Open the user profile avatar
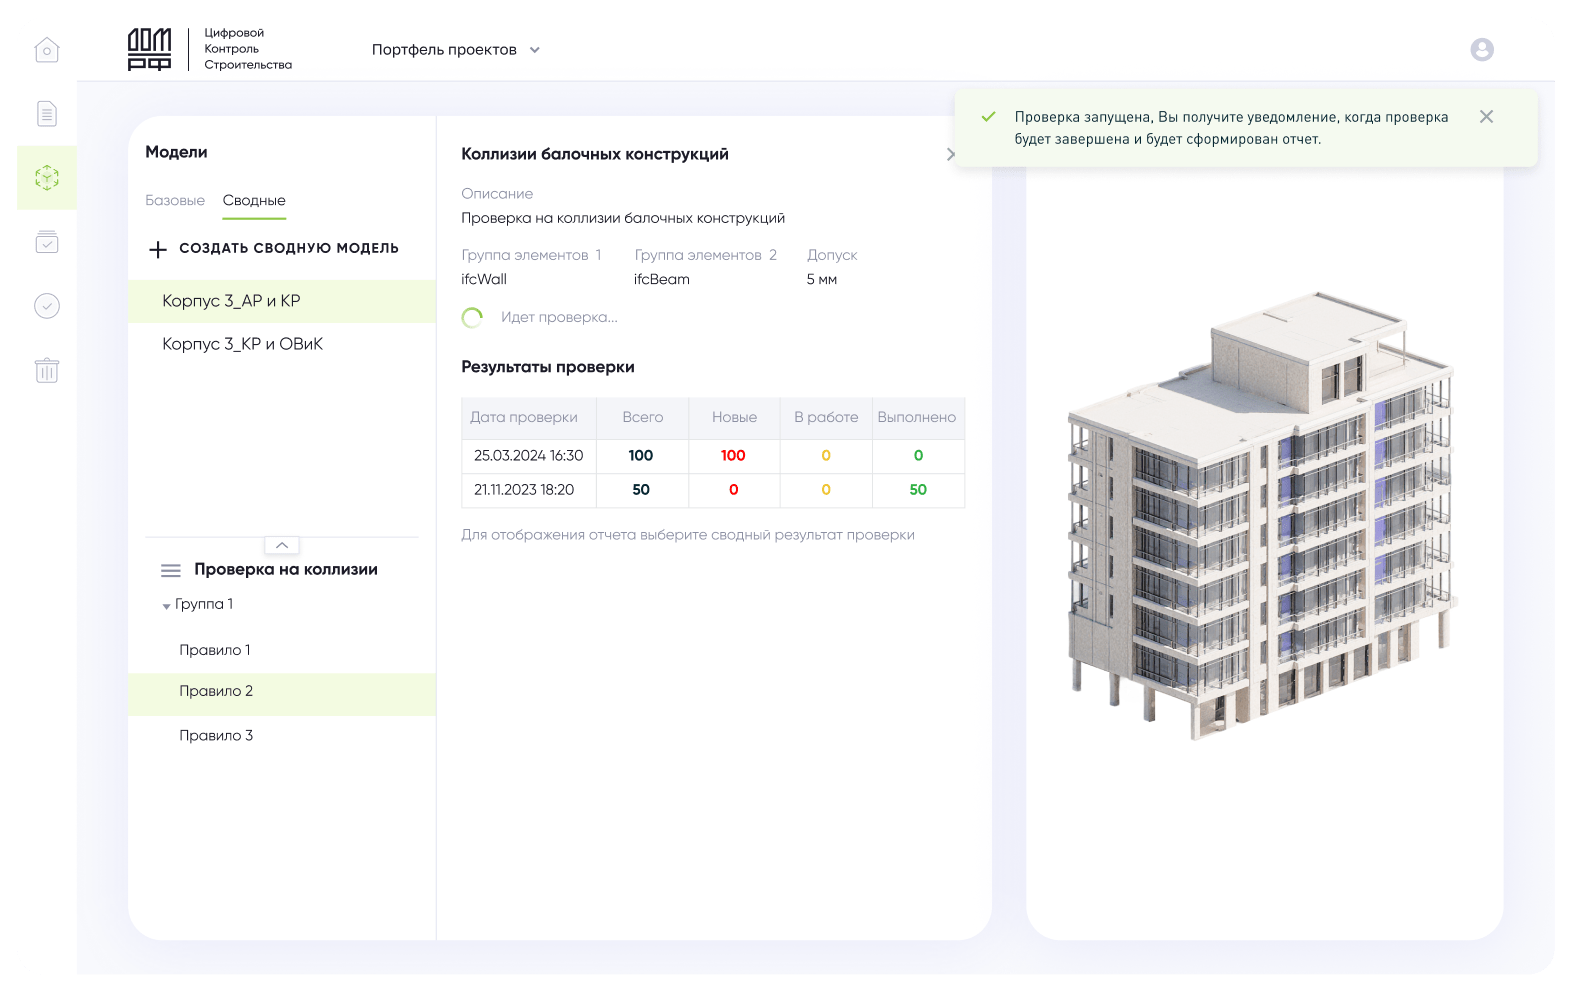This screenshot has width=1572, height=992. tap(1481, 50)
